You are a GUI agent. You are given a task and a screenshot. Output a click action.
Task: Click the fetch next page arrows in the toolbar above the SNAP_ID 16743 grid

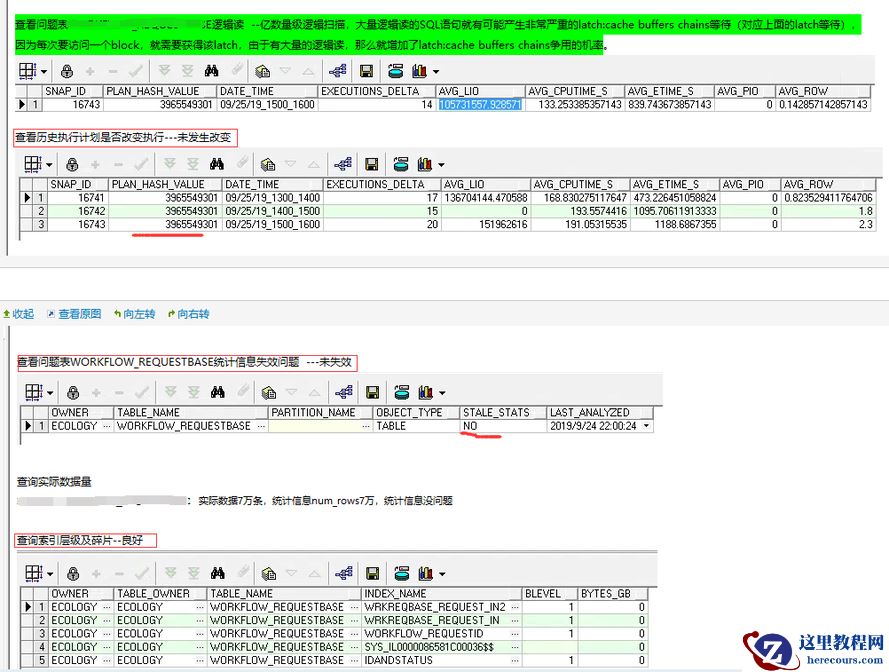point(164,71)
